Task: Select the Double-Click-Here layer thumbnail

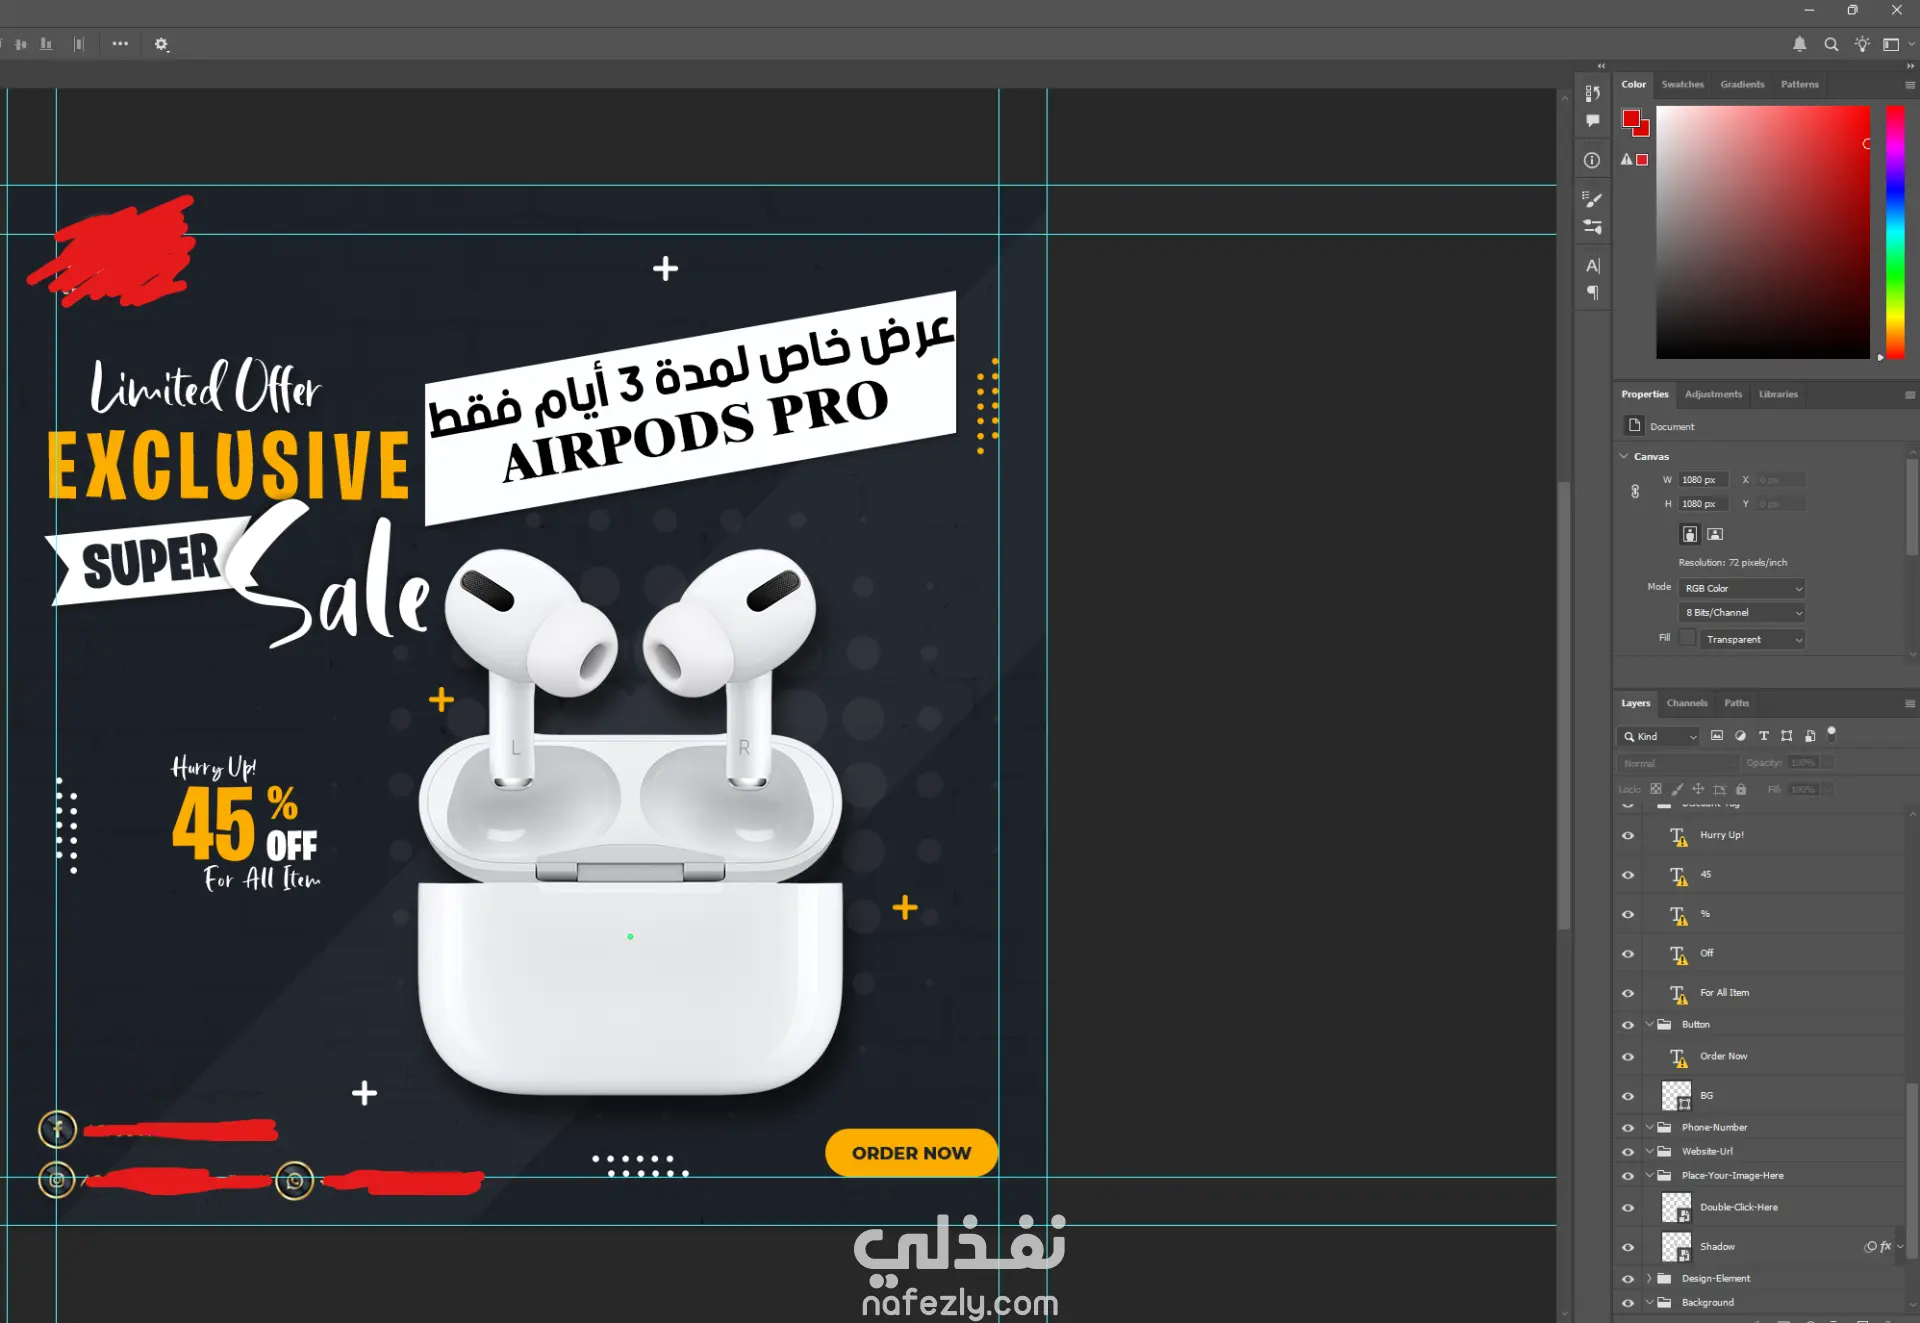Action: [x=1676, y=1208]
